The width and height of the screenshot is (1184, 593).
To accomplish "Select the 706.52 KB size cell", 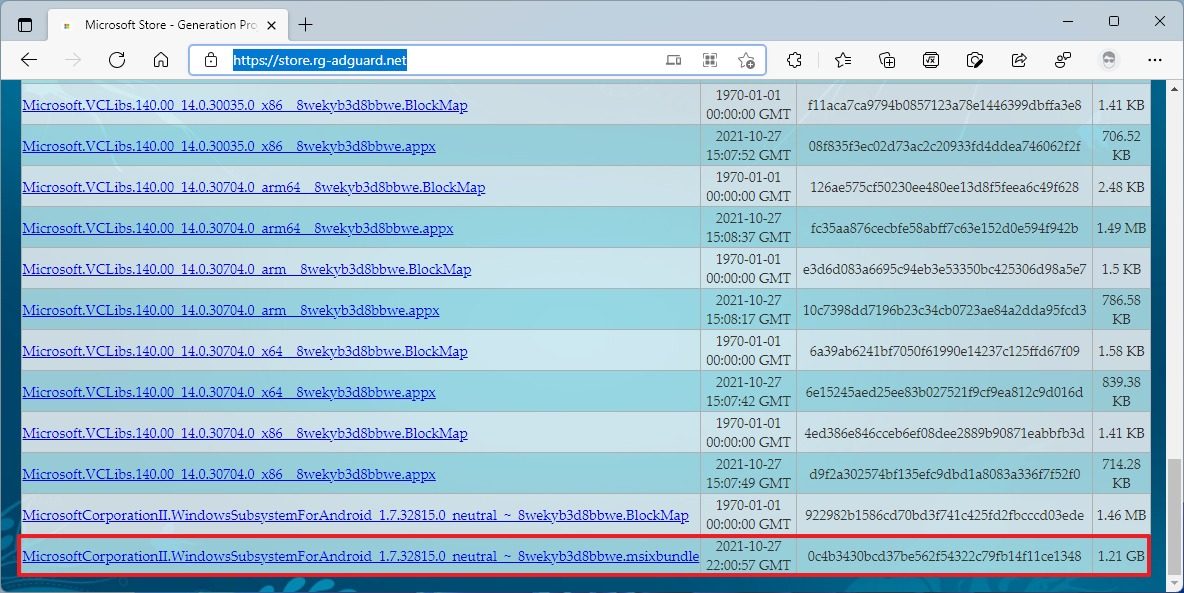I will (1121, 146).
